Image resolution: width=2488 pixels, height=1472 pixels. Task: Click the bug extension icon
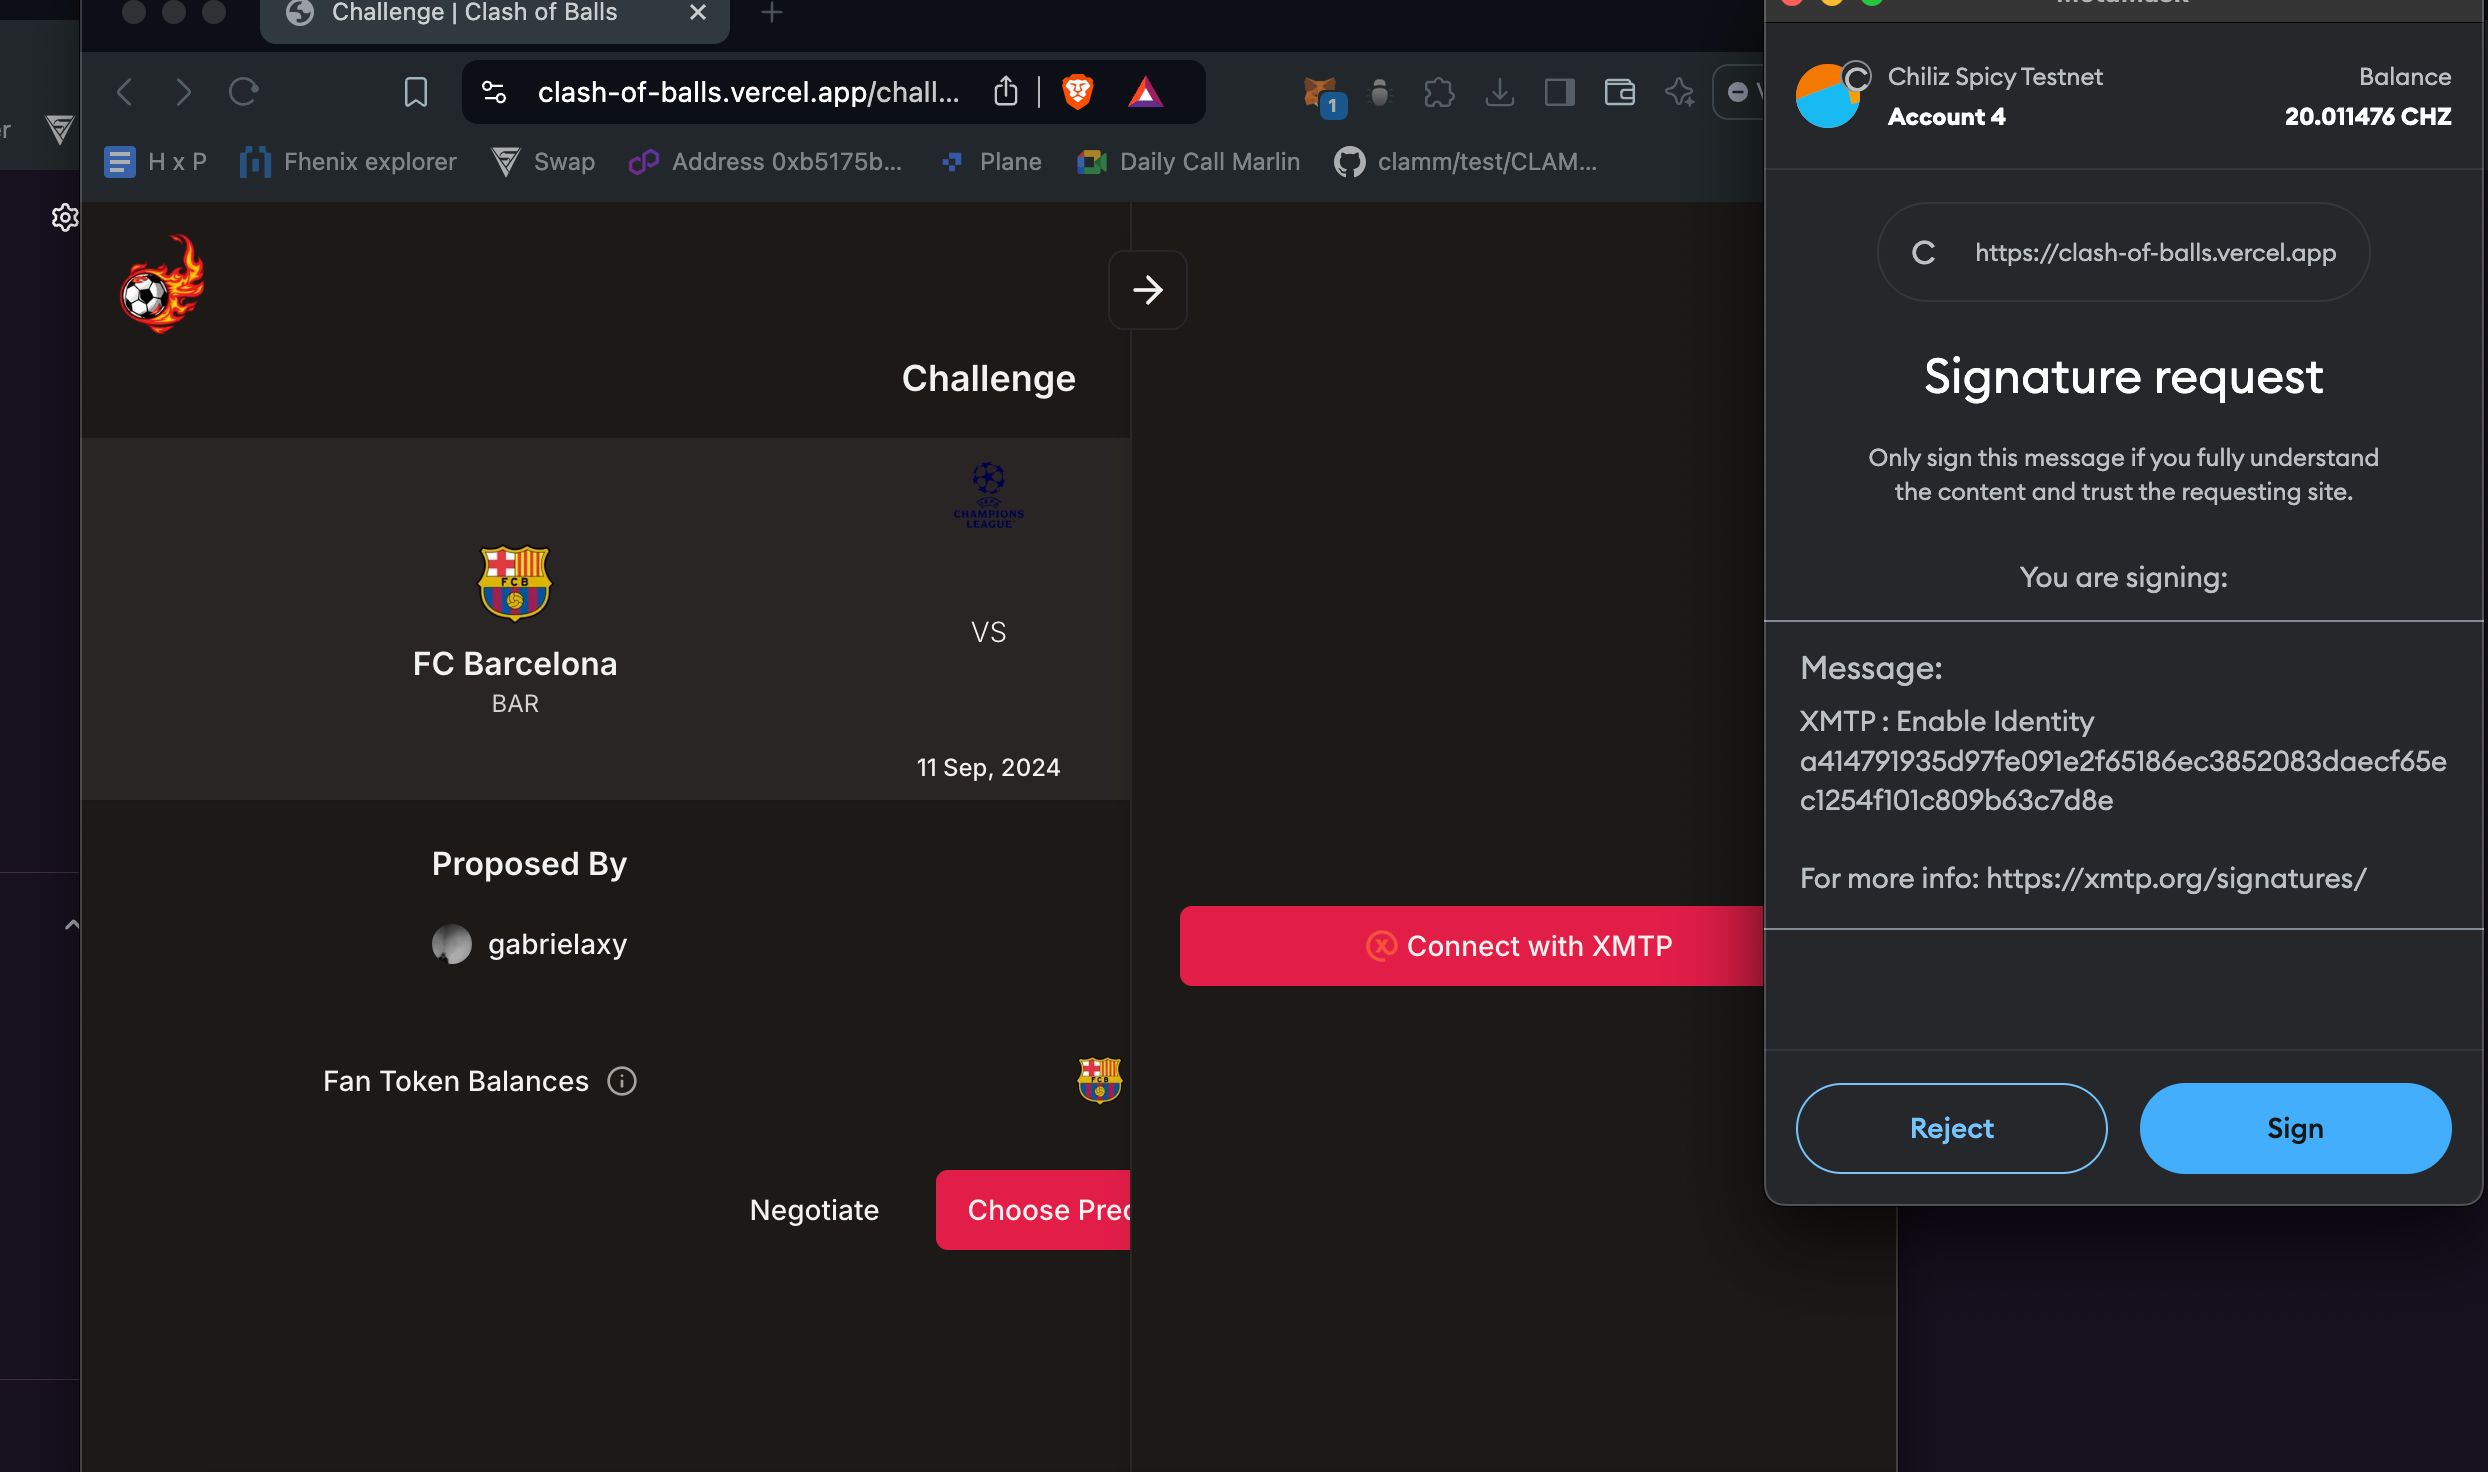[1380, 92]
